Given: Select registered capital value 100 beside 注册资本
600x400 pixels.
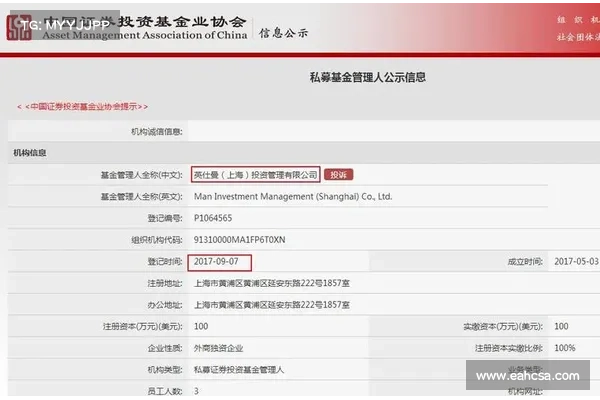Looking at the screenshot, I should click(201, 326).
